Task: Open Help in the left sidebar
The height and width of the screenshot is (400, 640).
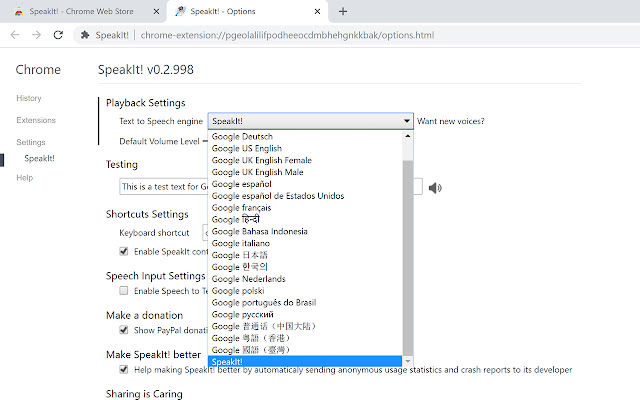Action: pos(24,177)
